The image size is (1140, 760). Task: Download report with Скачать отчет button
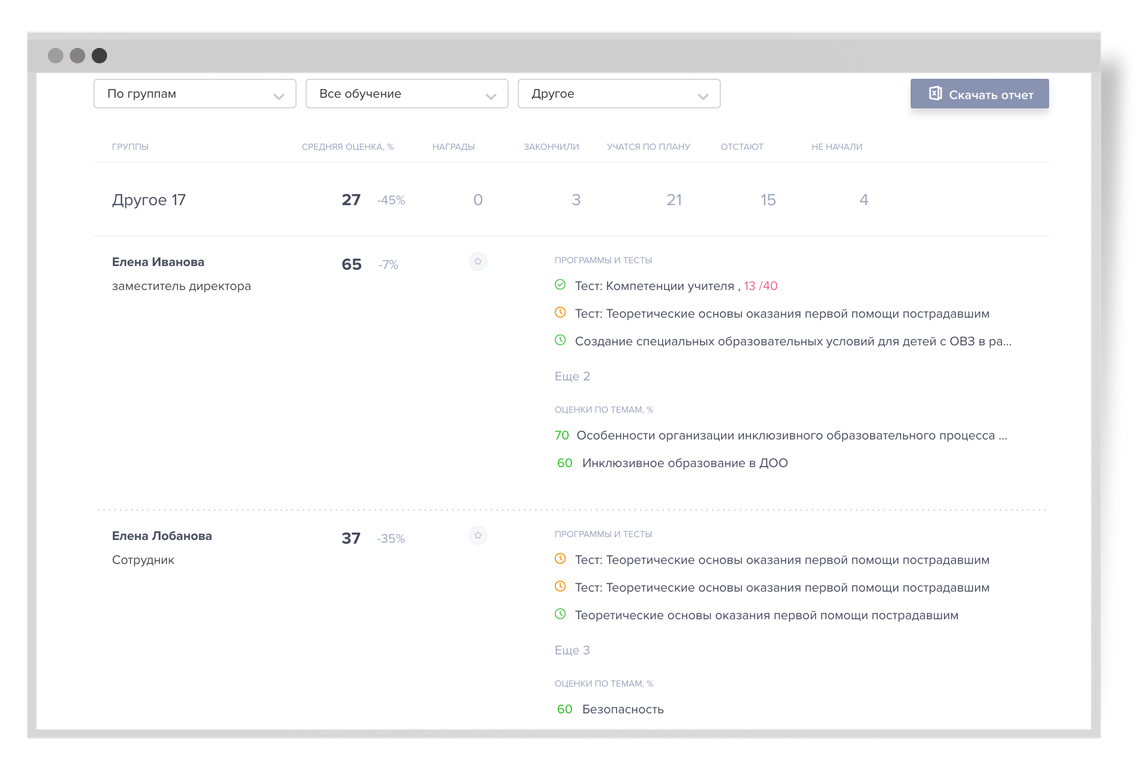(x=980, y=94)
